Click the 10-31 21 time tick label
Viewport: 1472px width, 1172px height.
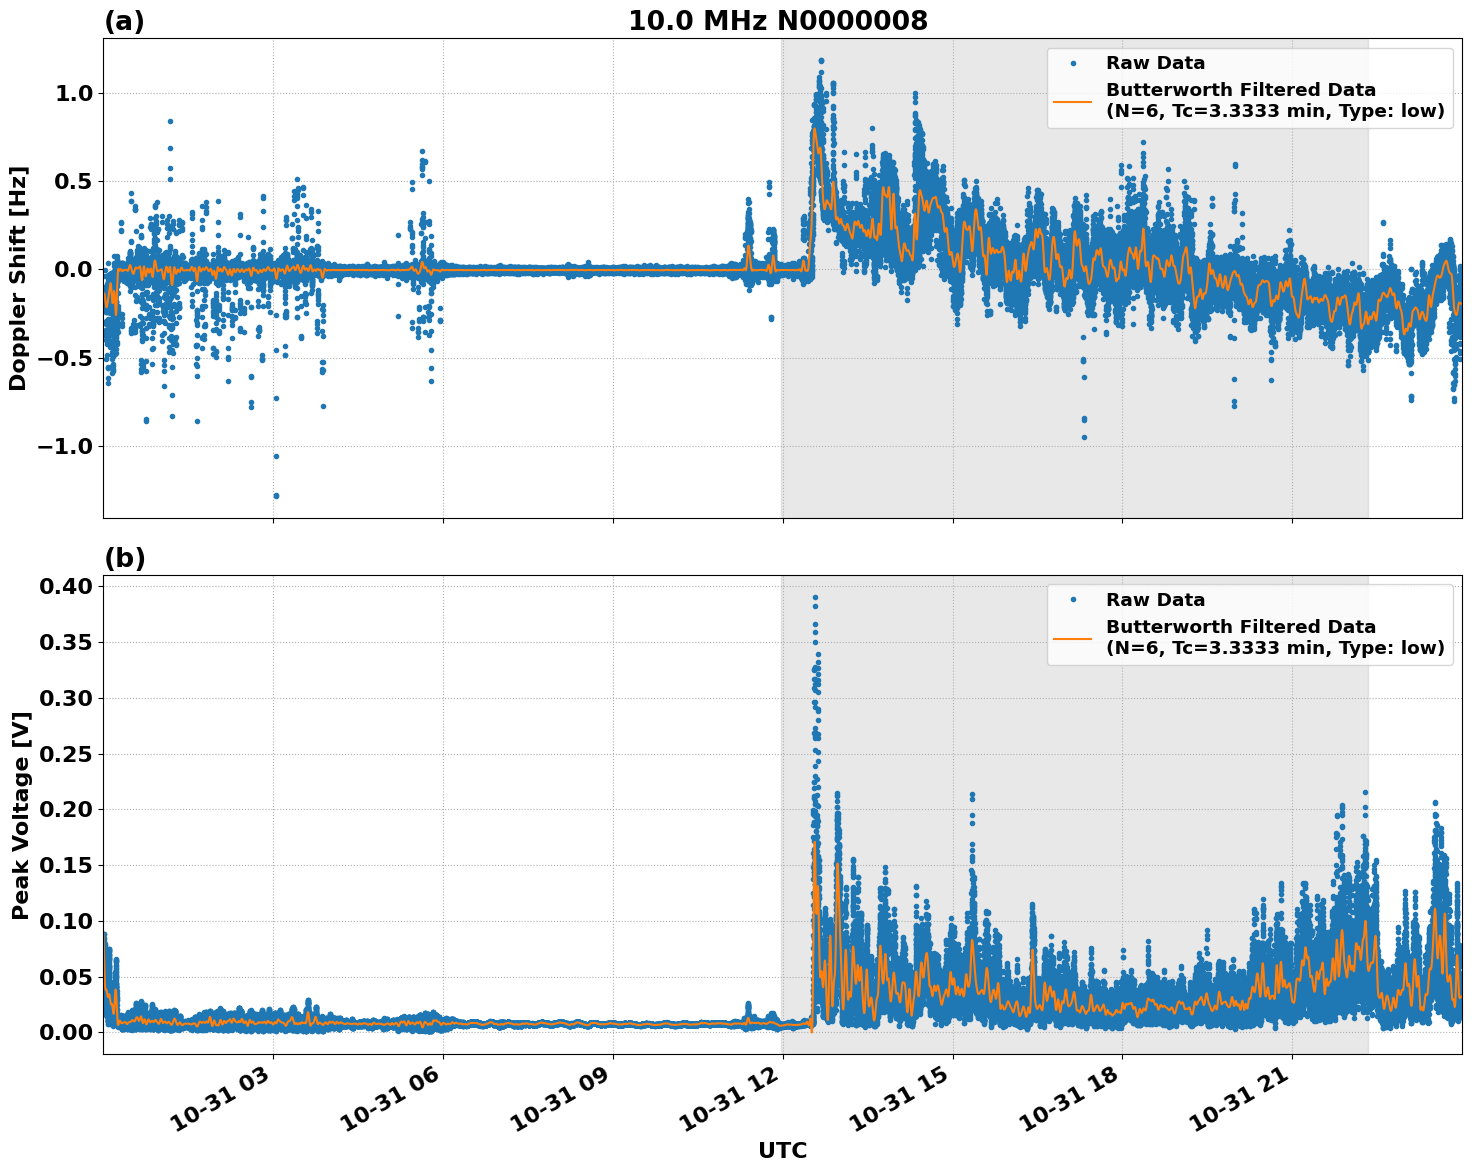1248,1103
